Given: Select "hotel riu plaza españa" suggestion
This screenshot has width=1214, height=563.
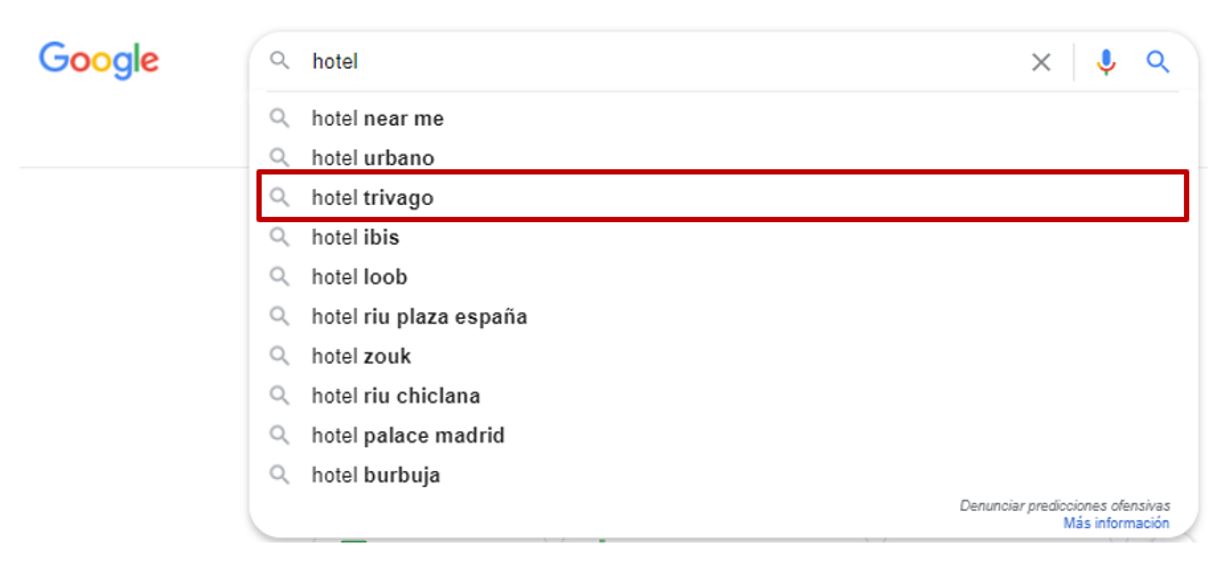Looking at the screenshot, I should coord(419,318).
